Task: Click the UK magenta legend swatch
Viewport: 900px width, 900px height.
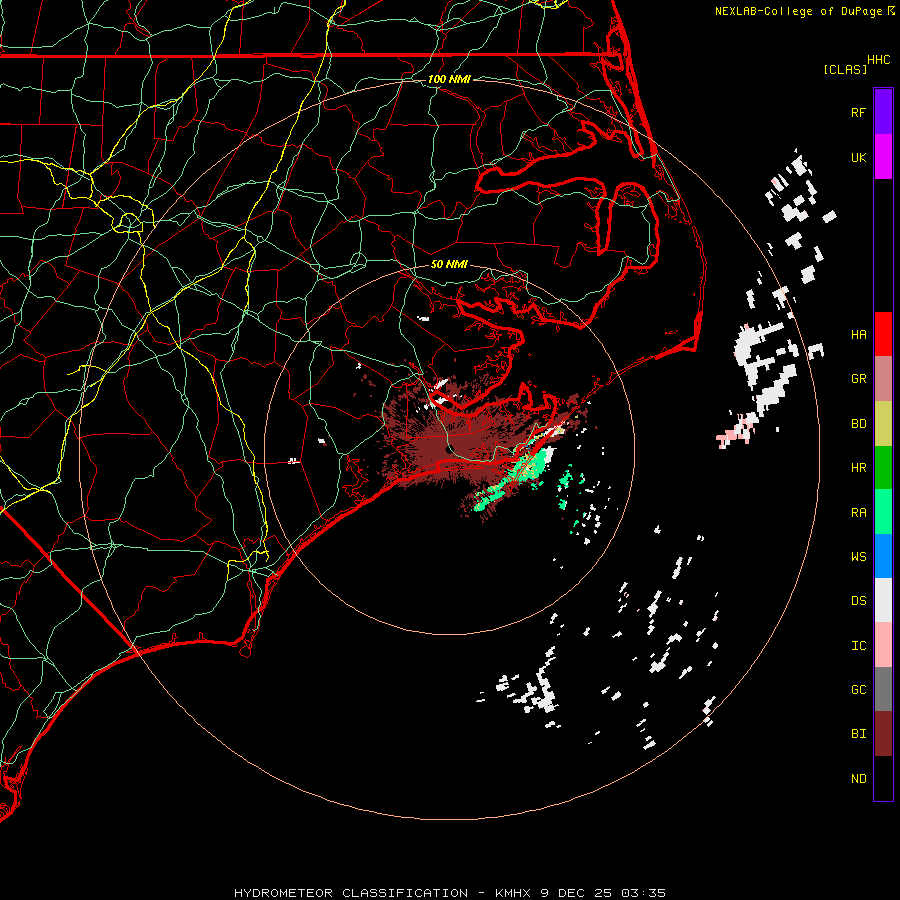Action: [883, 157]
